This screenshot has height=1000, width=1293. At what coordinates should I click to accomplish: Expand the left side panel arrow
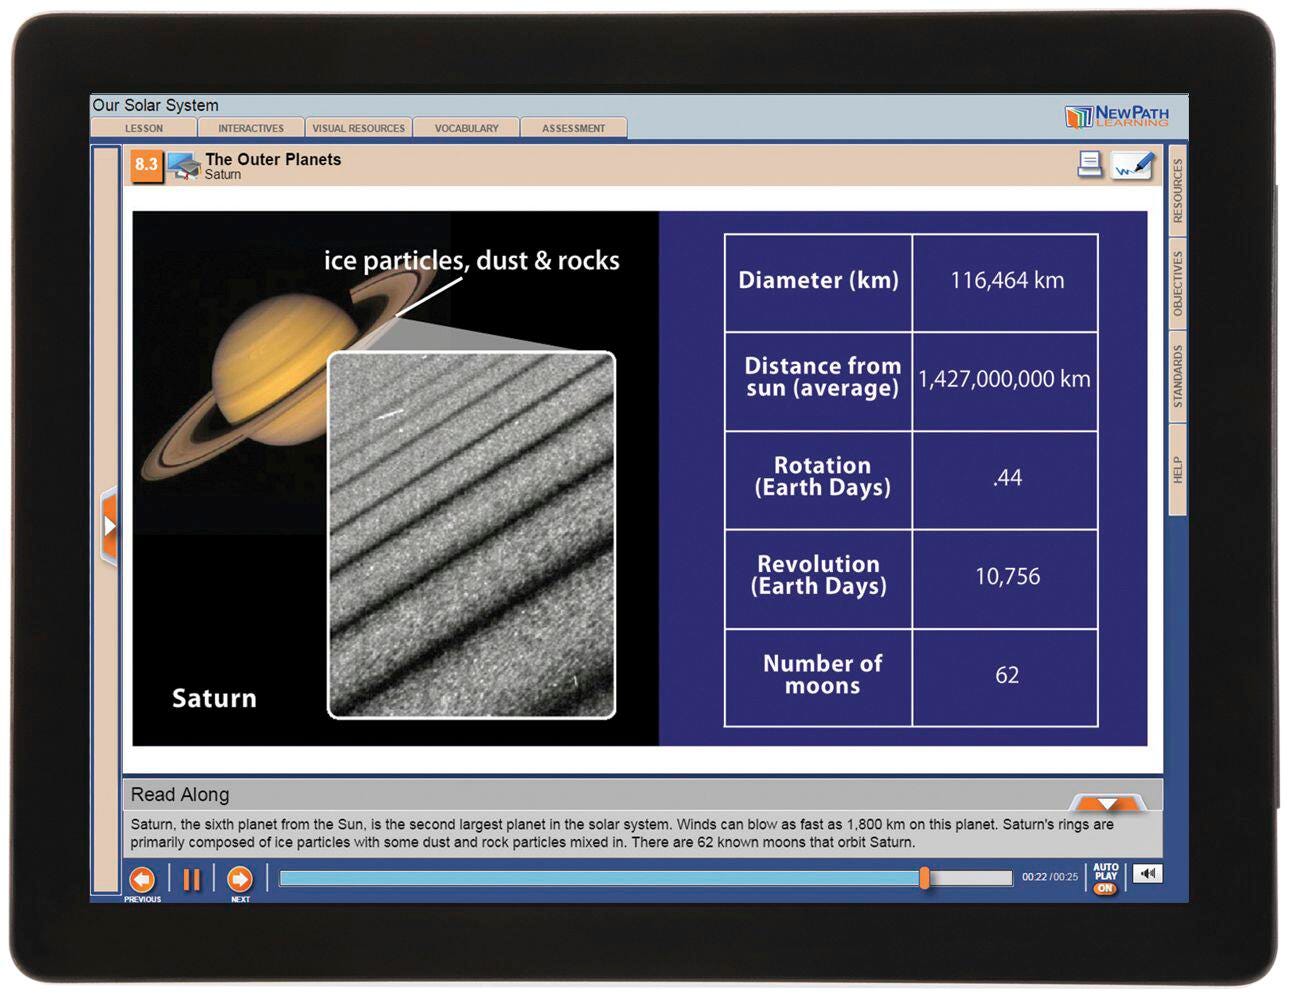pyautogui.click(x=109, y=525)
